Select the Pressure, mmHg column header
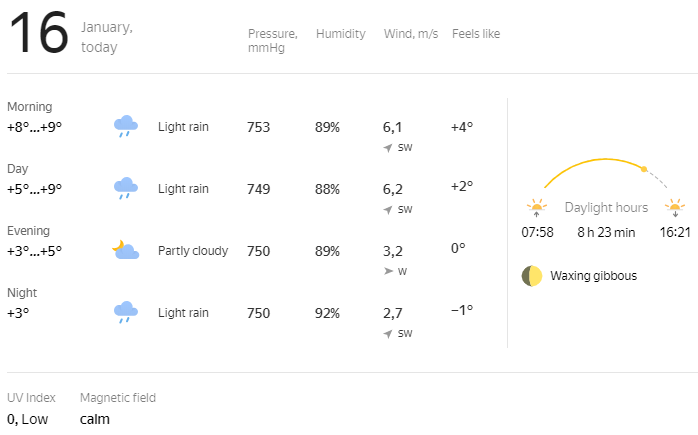The height and width of the screenshot is (435, 698). pos(272,41)
